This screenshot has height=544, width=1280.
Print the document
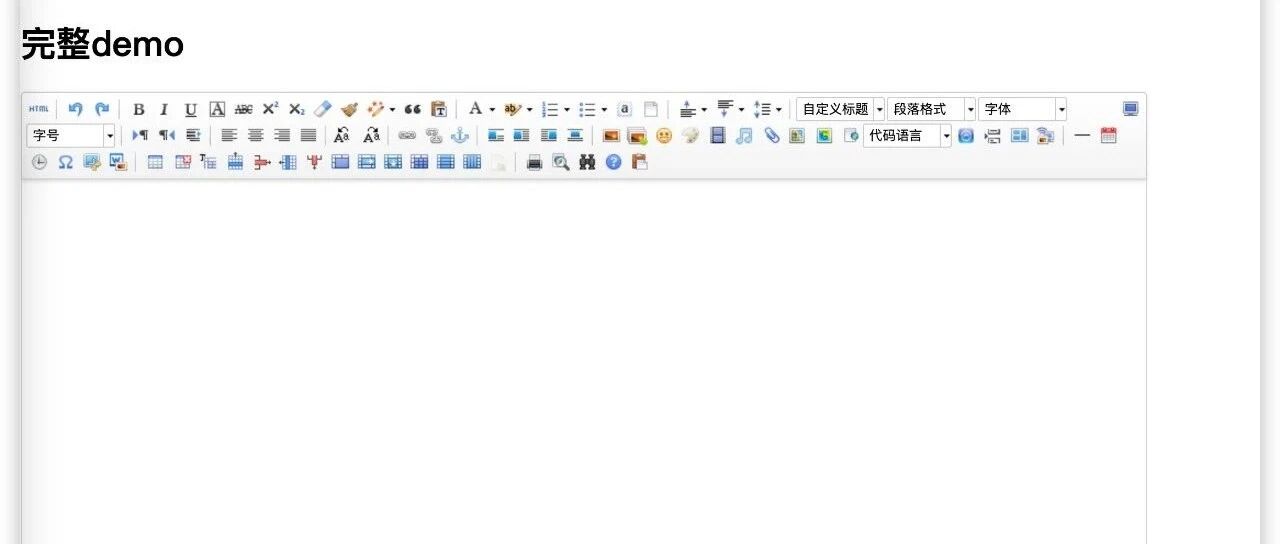pos(534,162)
